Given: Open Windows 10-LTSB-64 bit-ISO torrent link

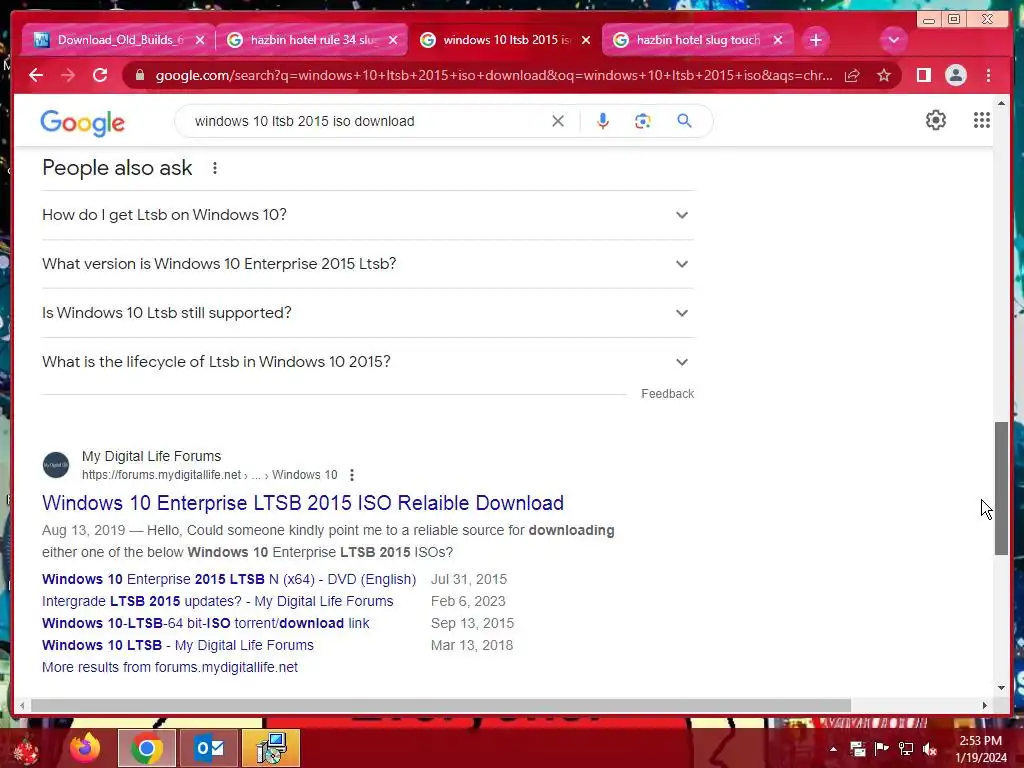Looking at the screenshot, I should point(206,623).
